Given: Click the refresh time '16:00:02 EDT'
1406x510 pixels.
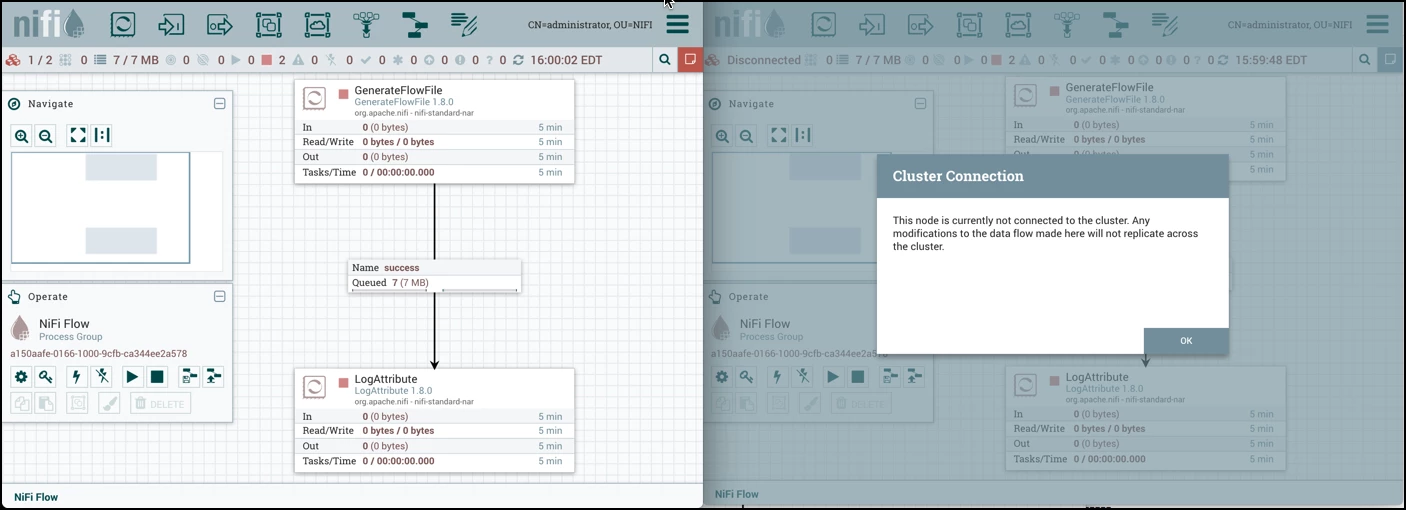Looking at the screenshot, I should tap(566, 60).
